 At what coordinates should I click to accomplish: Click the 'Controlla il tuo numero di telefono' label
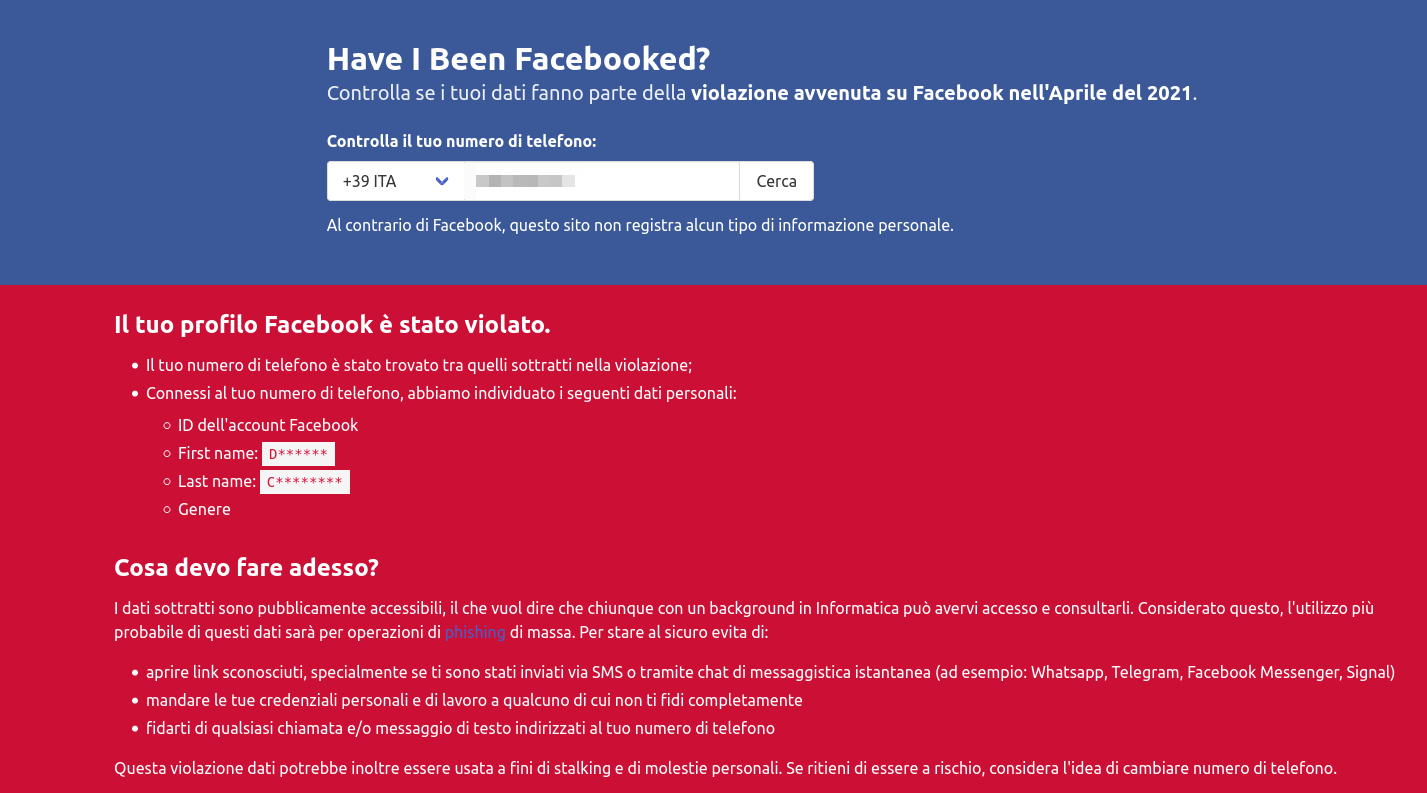[462, 141]
